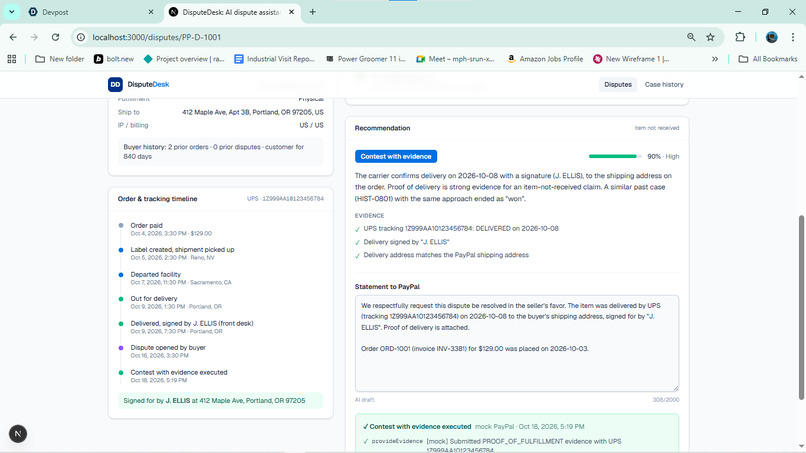Click the DisputeDesk DD logo
Image resolution: width=806 pixels, height=453 pixels.
click(x=115, y=84)
